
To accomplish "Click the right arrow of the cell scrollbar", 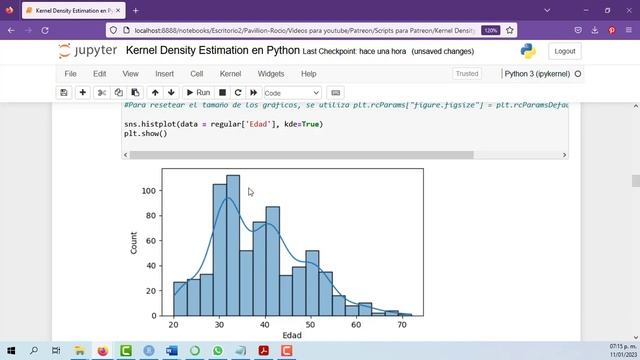I will (564, 155).
